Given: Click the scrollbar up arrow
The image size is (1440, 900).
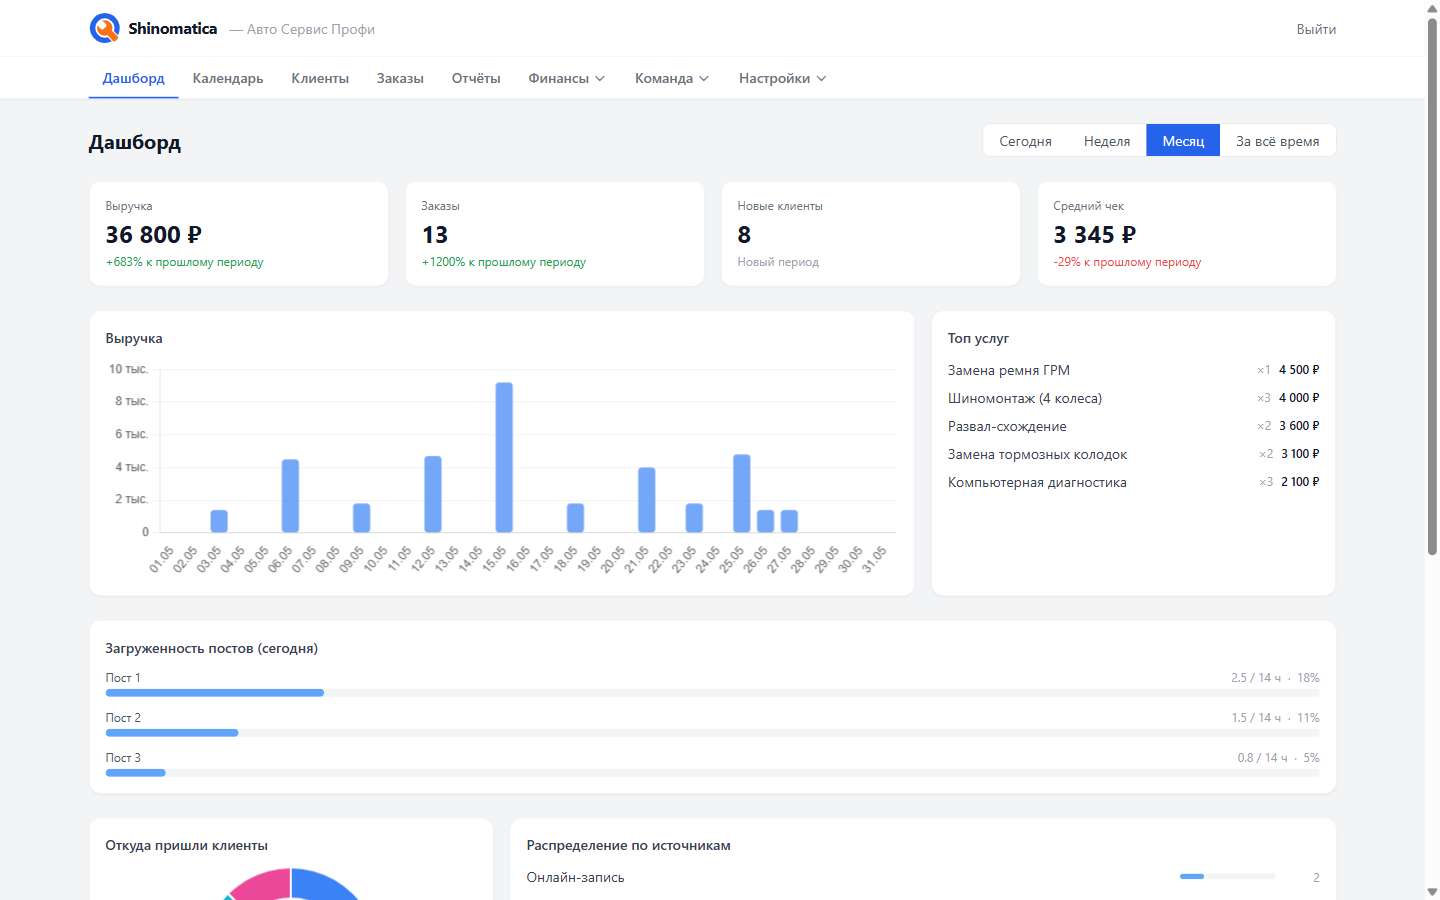Looking at the screenshot, I should point(1432,8).
